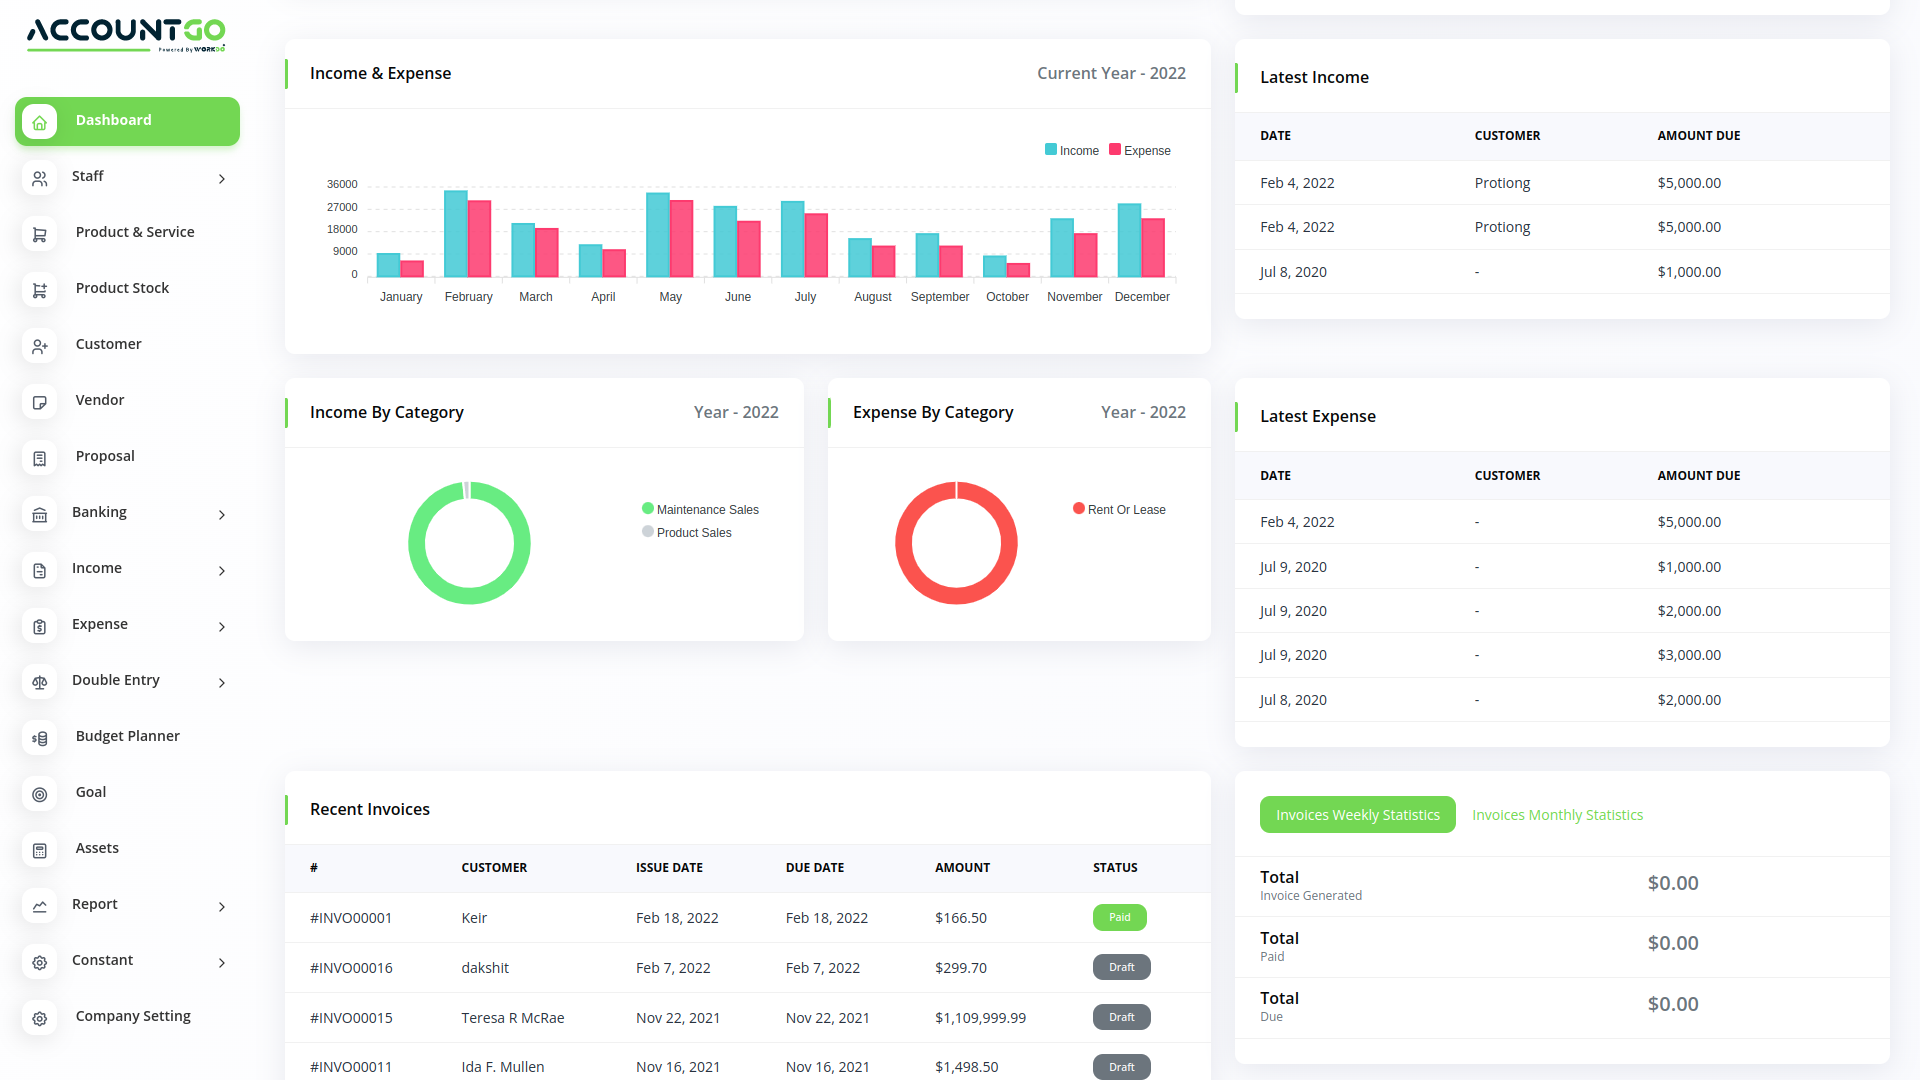Expand the Banking menu chevron
Image resolution: width=1920 pixels, height=1080 pixels.
[x=221, y=514]
